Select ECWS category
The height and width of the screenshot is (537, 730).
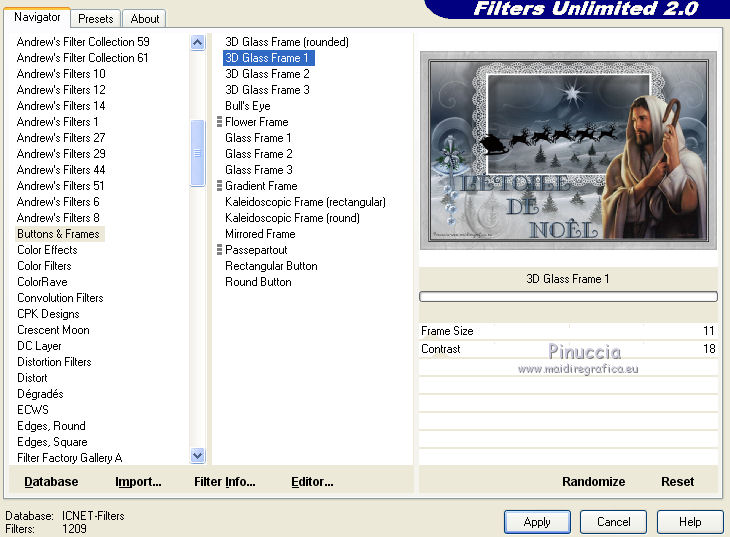tap(33, 410)
